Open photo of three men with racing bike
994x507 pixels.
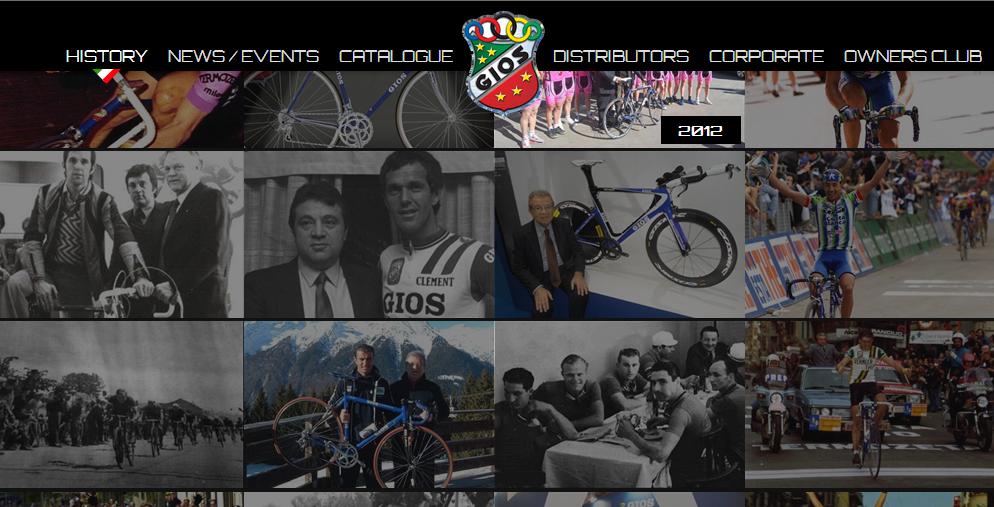tap(121, 234)
